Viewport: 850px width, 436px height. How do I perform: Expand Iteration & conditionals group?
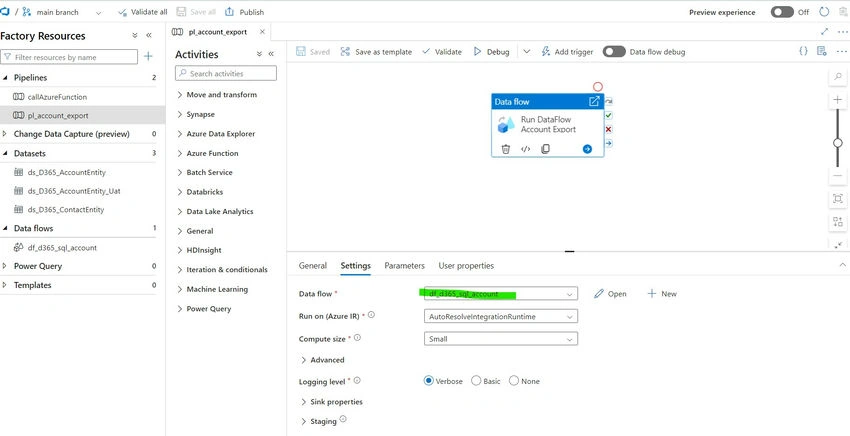[222, 270]
